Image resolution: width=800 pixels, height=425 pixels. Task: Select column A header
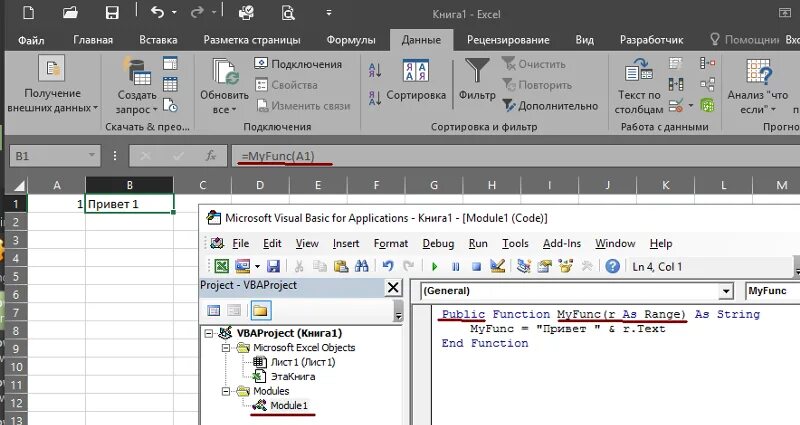[x=56, y=185]
